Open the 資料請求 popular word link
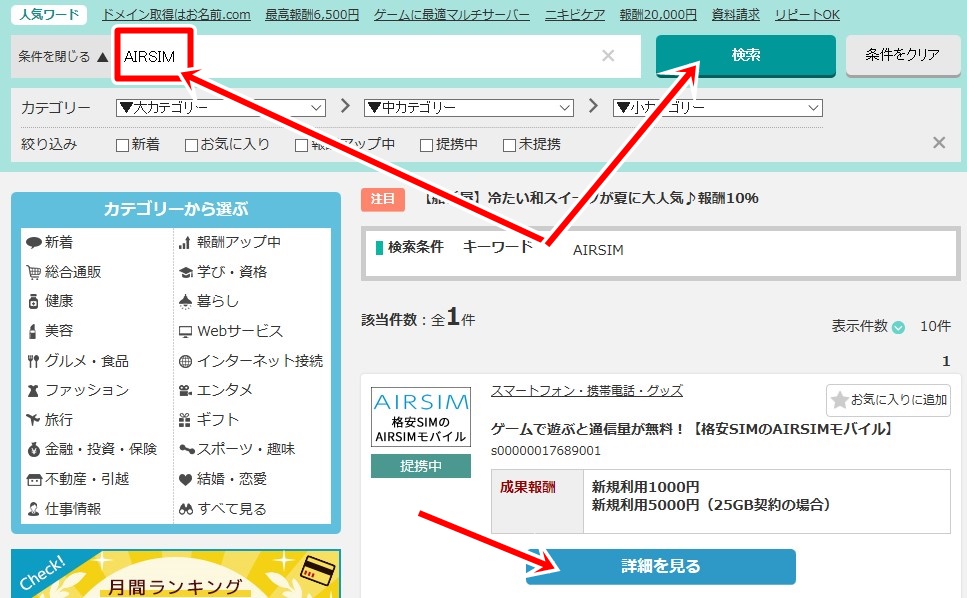 (x=736, y=15)
